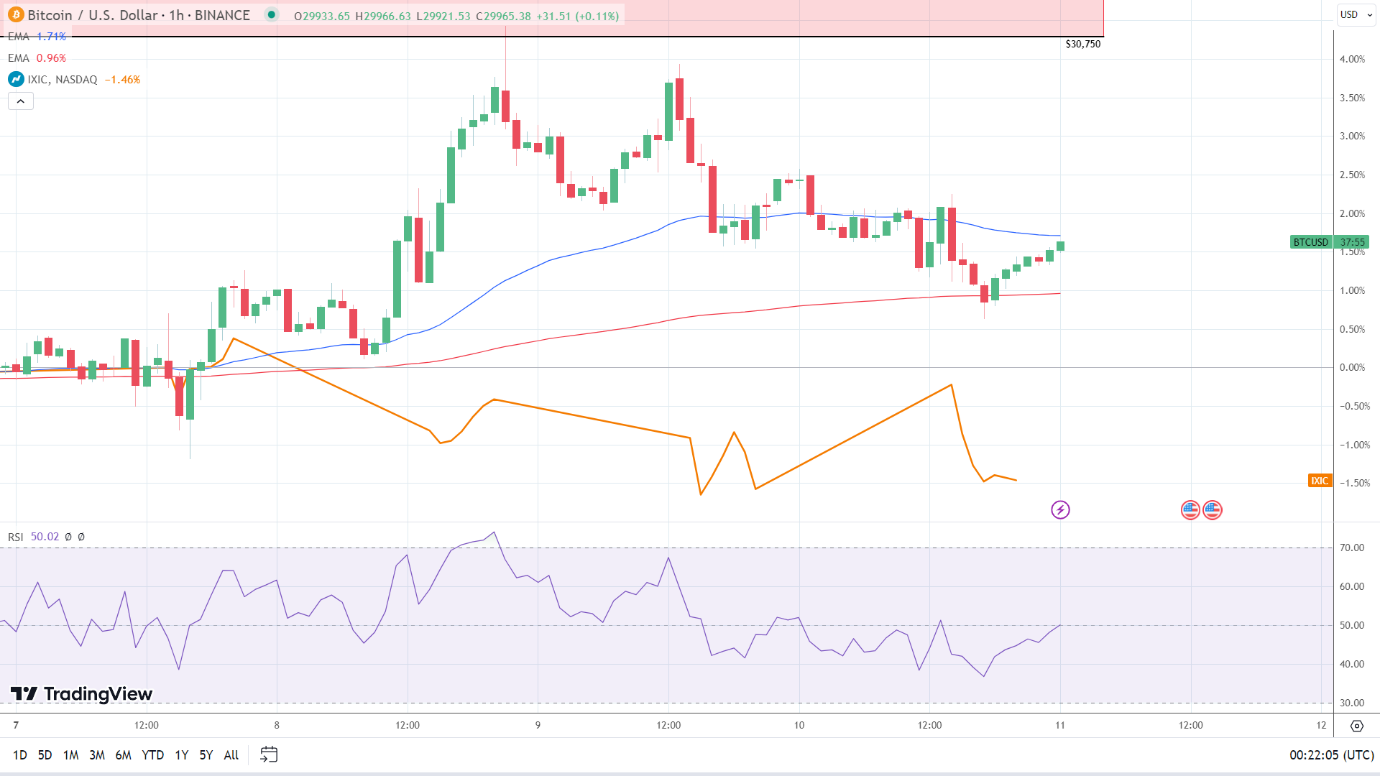This screenshot has height=776, width=1380.
Task: Open the purple lightning bolt marker
Action: [x=1060, y=510]
